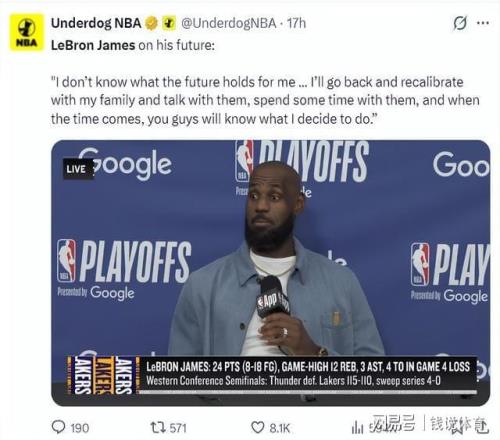Click the 190 replies count

pos(80,428)
